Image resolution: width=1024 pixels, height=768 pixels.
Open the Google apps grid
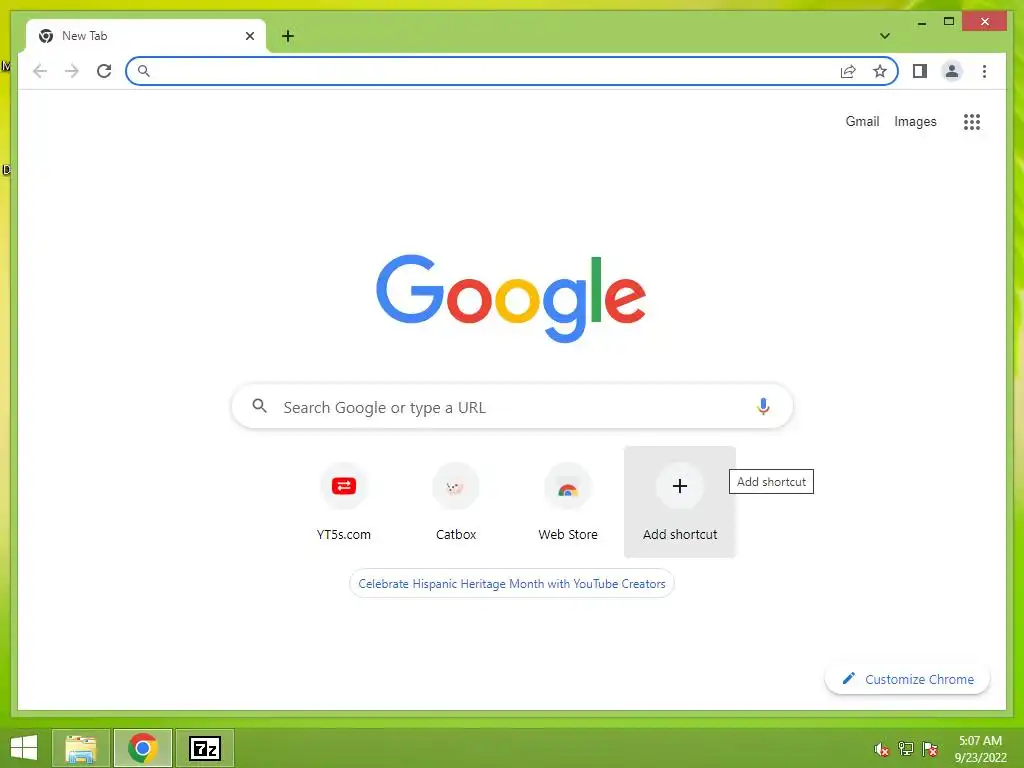[972, 121]
